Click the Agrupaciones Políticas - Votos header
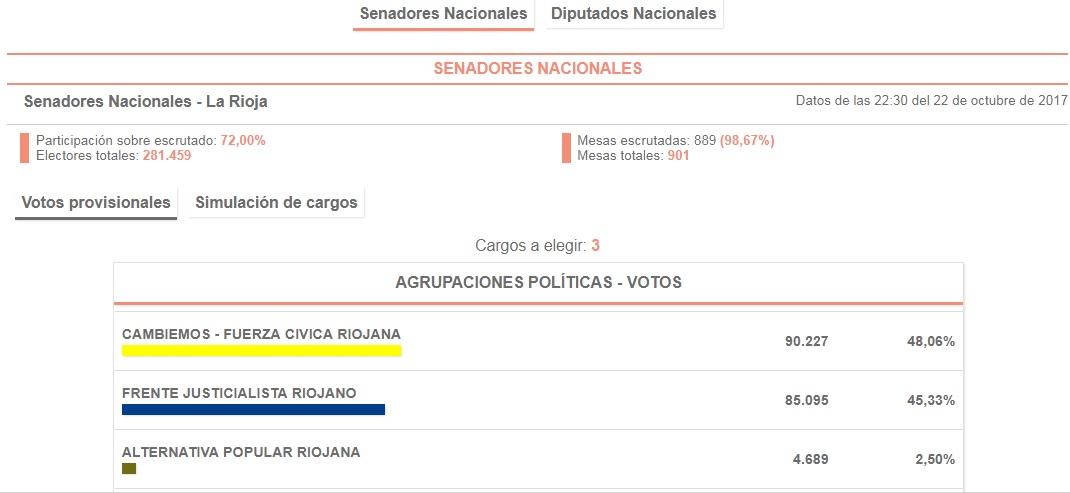The image size is (1070, 493). point(538,283)
